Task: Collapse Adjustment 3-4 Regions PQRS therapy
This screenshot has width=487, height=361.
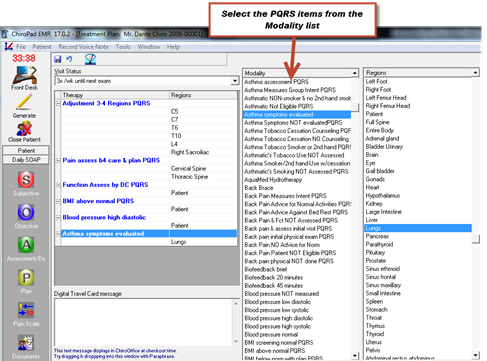Action: 58,104
